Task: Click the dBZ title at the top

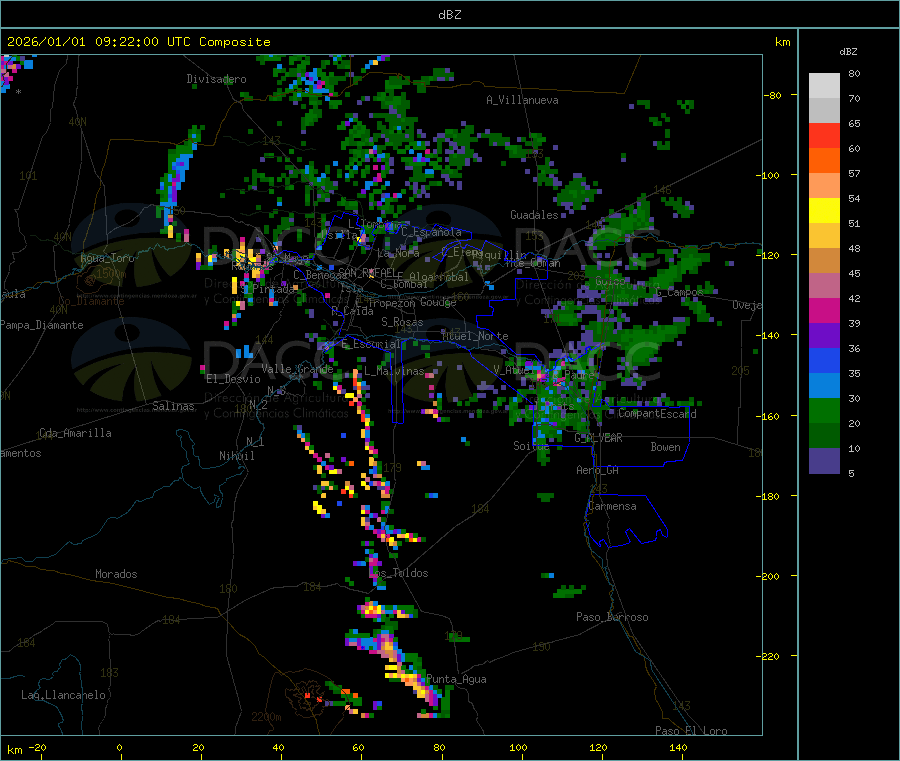Action: 449,15
